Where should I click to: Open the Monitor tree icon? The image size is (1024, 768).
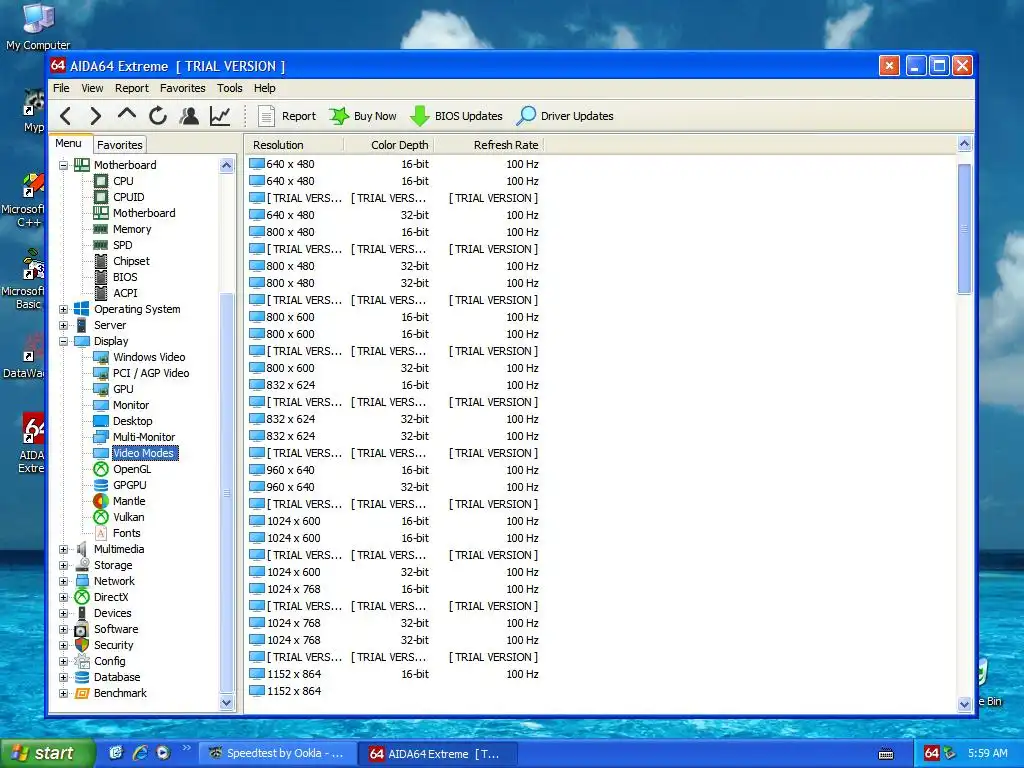click(x=101, y=406)
